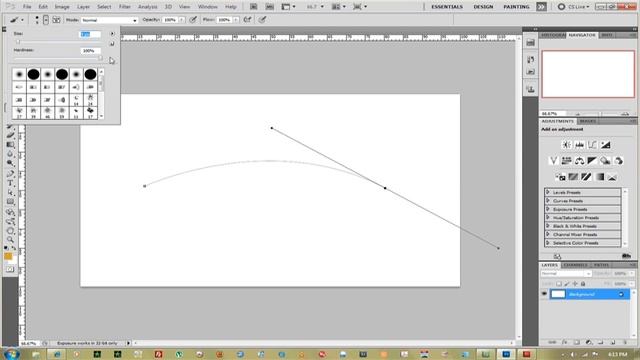Click the foreground color swatch
The height and width of the screenshot is (360, 640).
click(x=8, y=256)
